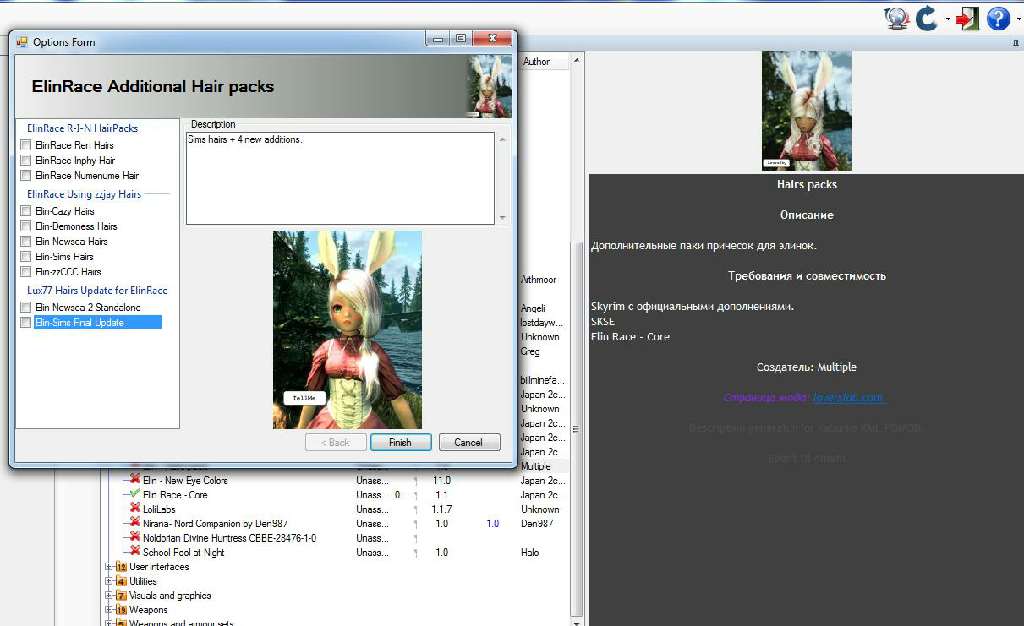Click the User interfaces category folder icon

tap(121, 567)
